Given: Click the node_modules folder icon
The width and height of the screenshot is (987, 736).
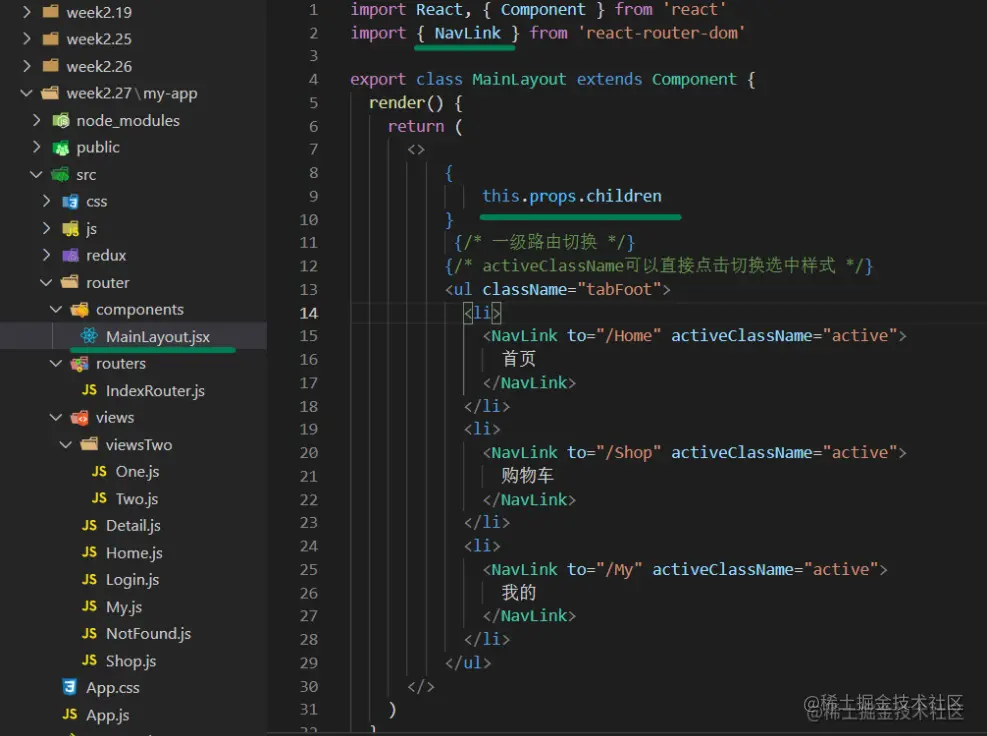Looking at the screenshot, I should coord(60,120).
